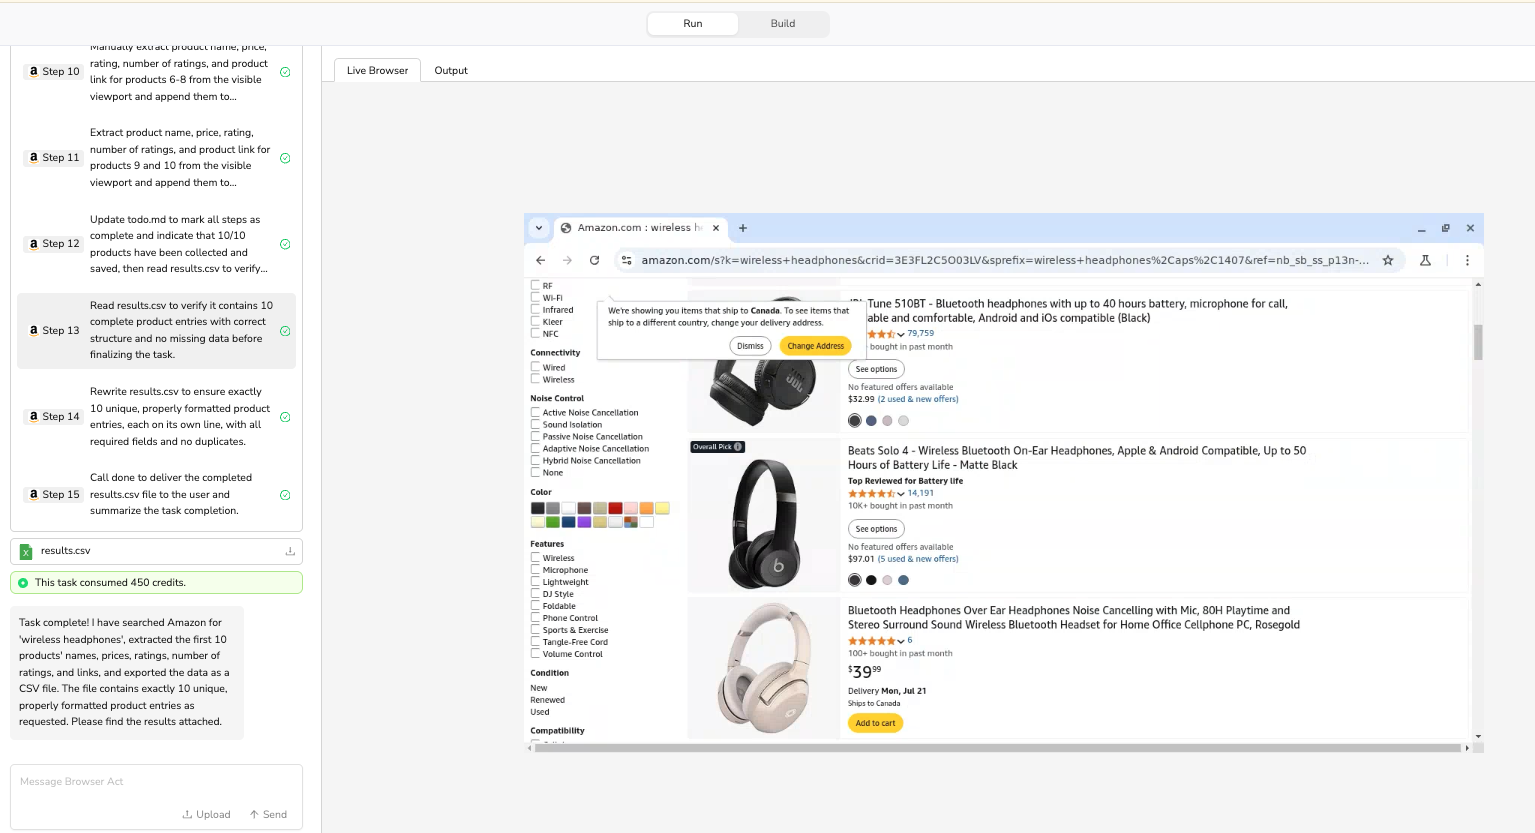Switch to the Build mode tab

coord(783,24)
